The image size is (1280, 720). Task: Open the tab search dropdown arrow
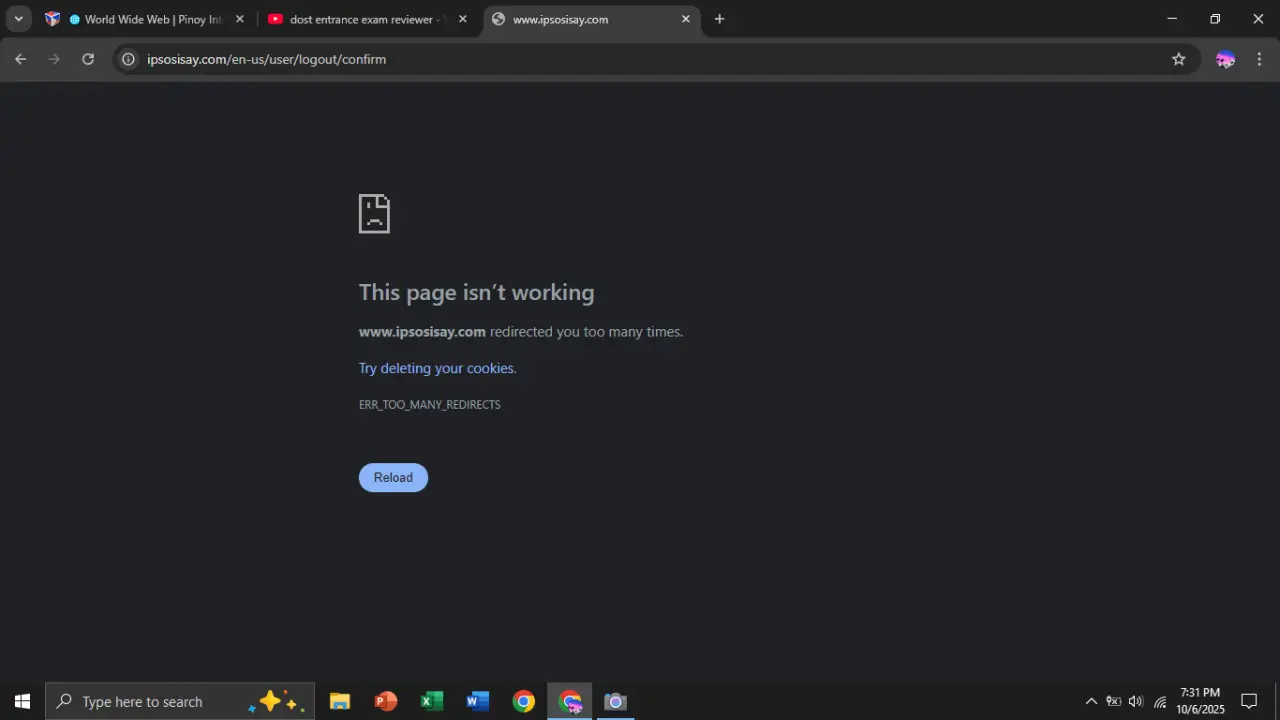coord(18,19)
